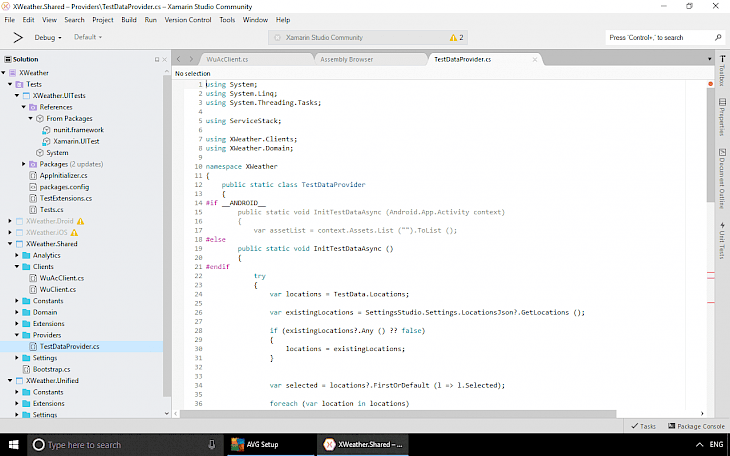Click the taskbar microphone icon
Viewport: 730px width, 456px height.
click(212, 444)
